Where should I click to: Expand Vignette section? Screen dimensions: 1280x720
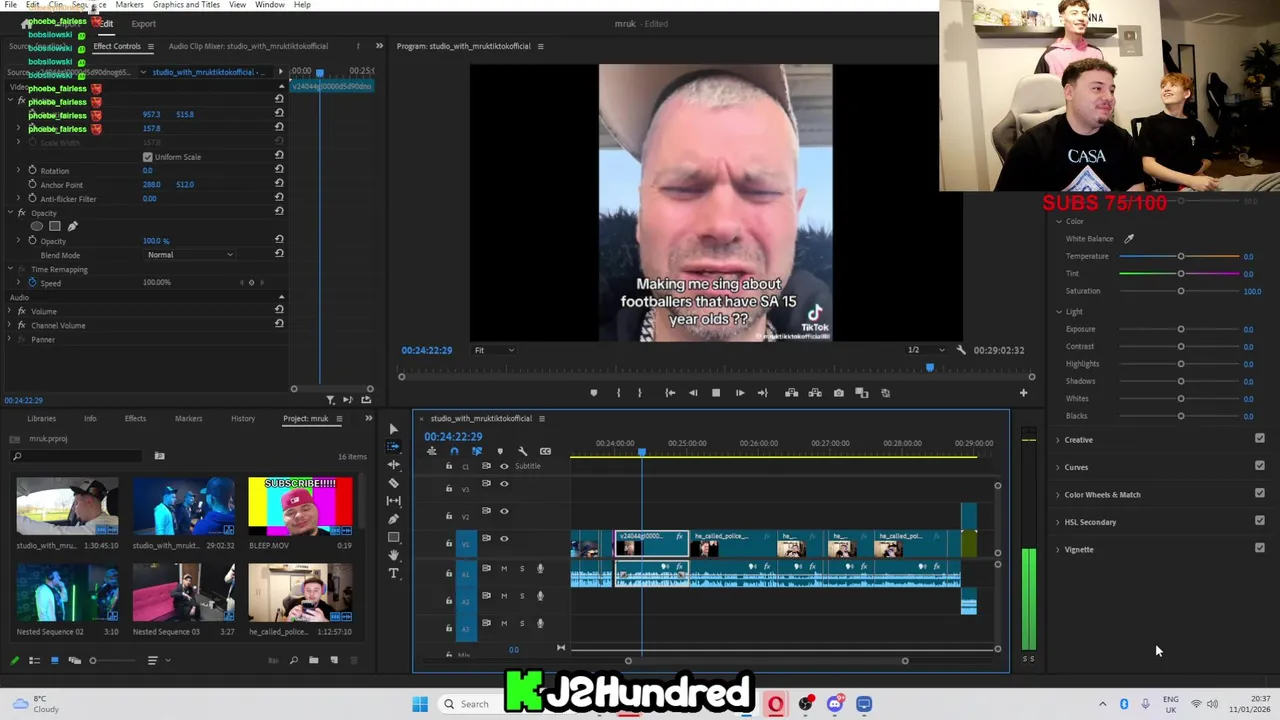(x=1058, y=549)
